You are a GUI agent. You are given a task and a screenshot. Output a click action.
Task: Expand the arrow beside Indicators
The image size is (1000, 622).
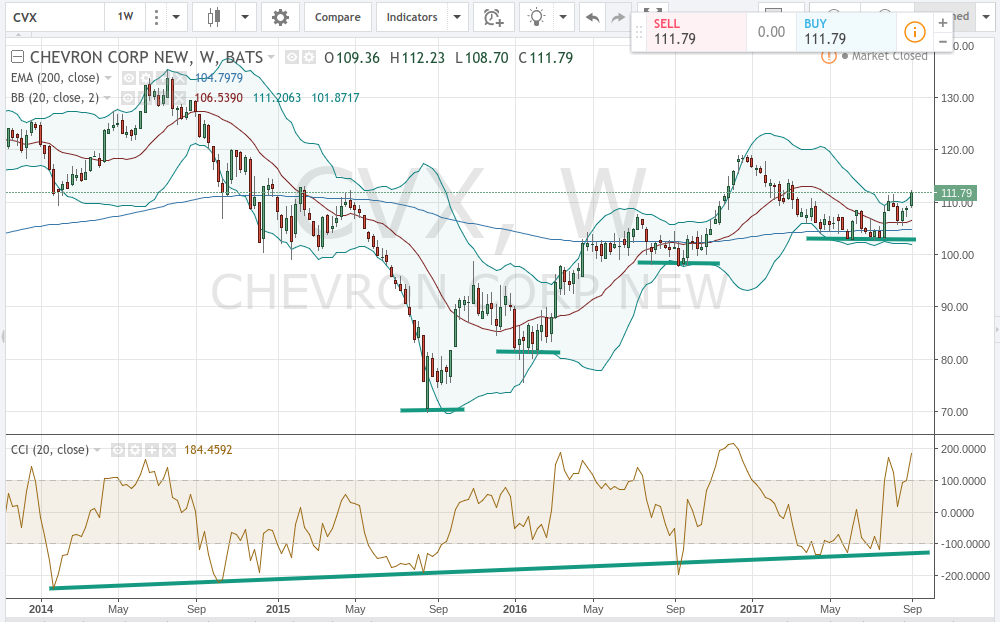(457, 17)
